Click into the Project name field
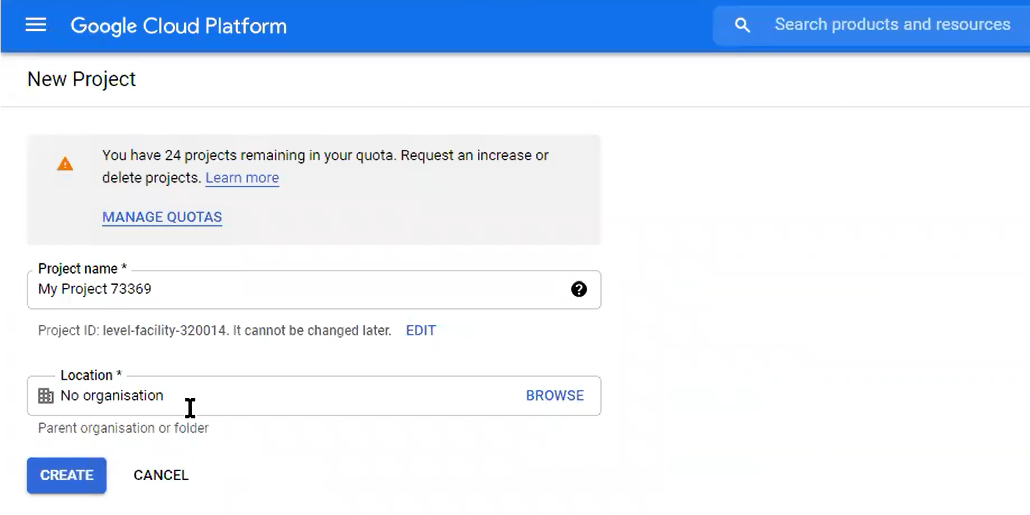 click(x=314, y=290)
